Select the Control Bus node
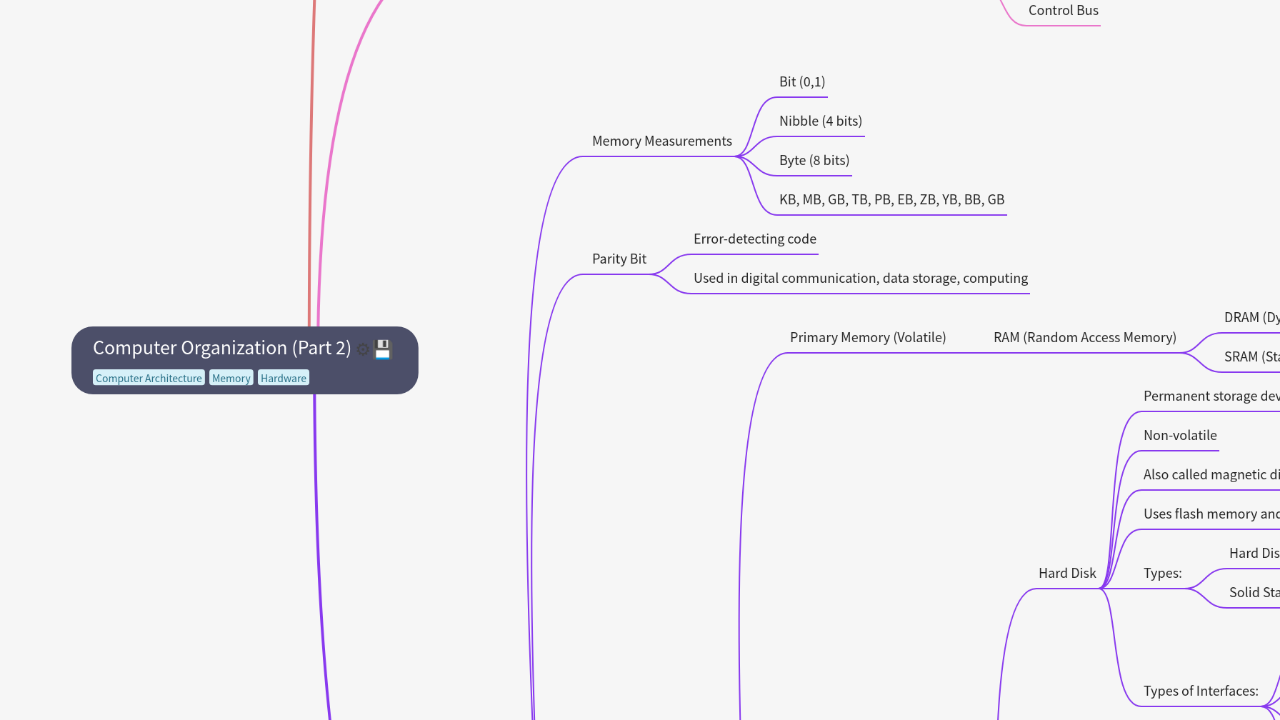The height and width of the screenshot is (720, 1280). [x=1063, y=11]
